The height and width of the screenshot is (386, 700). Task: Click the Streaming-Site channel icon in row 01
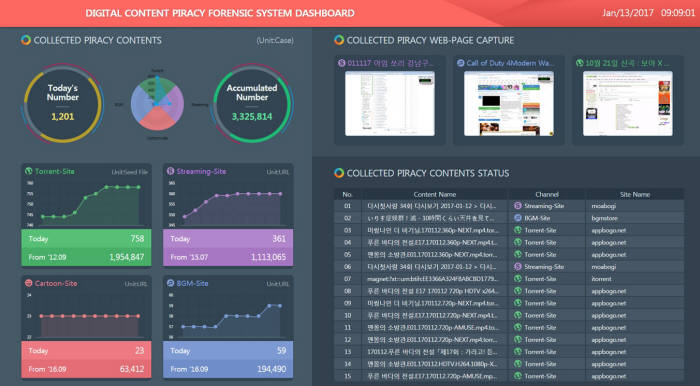(x=518, y=206)
